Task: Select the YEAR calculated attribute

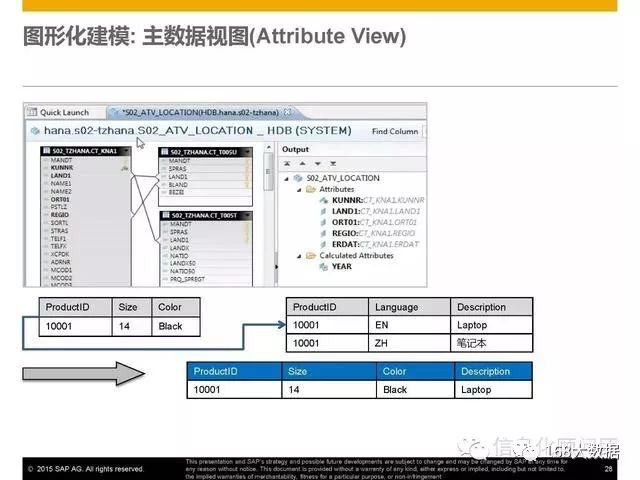Action: click(x=342, y=267)
